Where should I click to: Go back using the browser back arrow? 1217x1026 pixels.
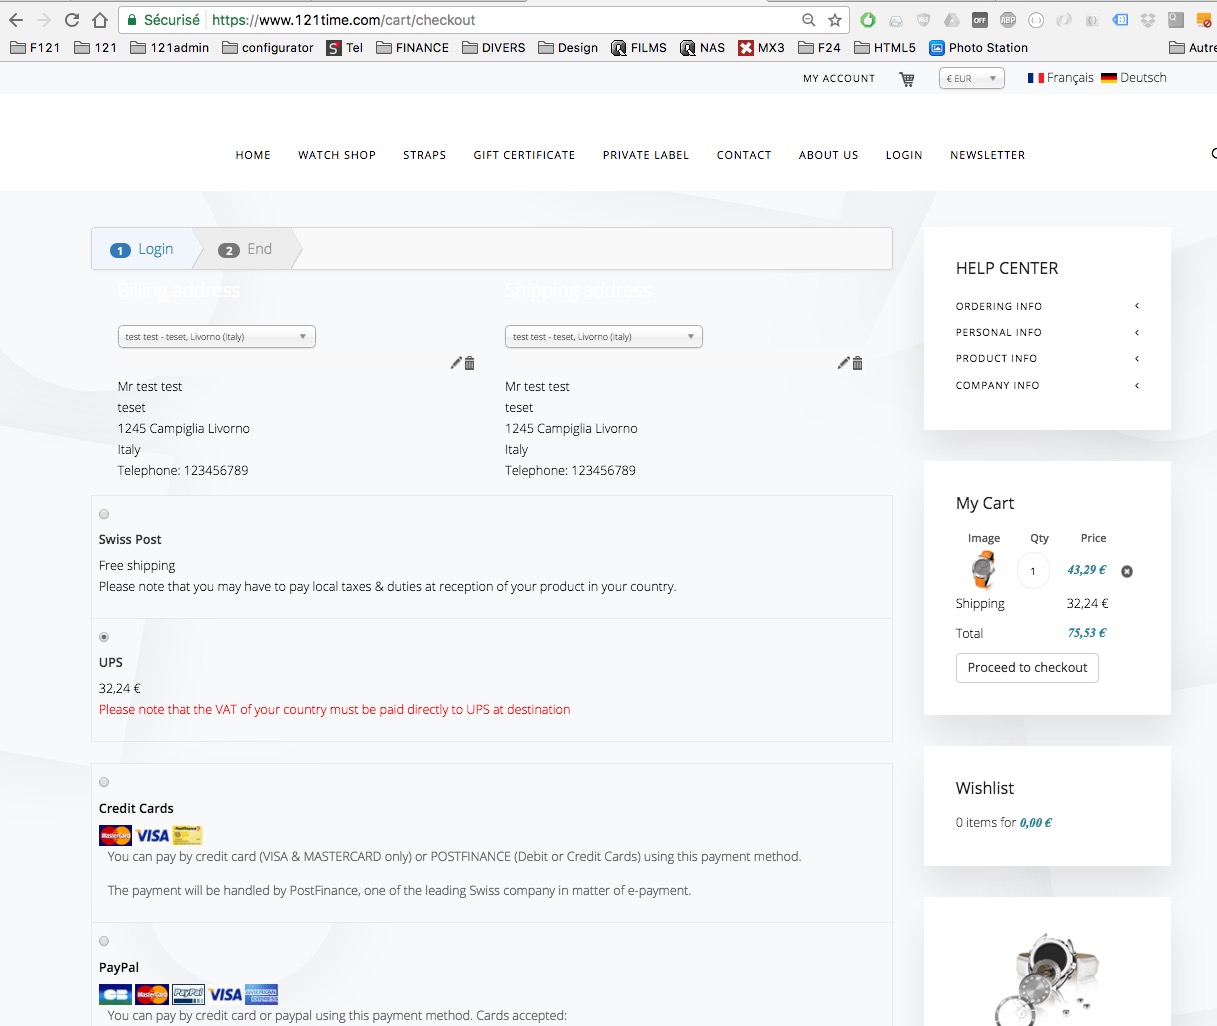pyautogui.click(x=16, y=20)
